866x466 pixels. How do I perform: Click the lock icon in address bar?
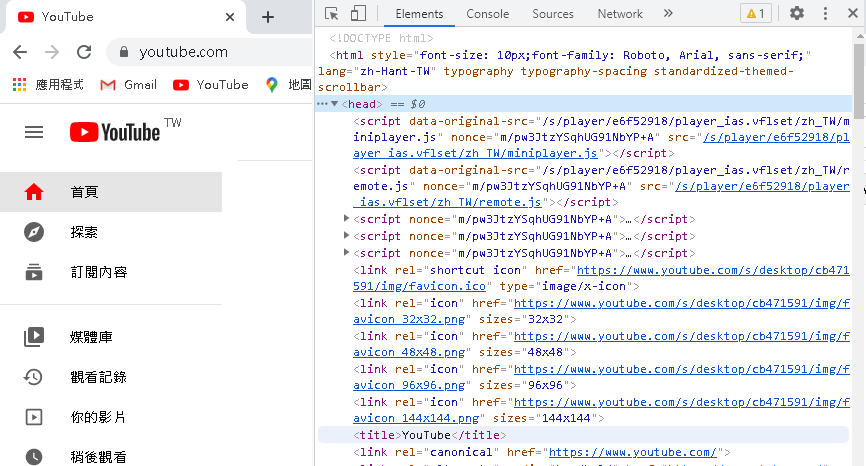pyautogui.click(x=124, y=52)
